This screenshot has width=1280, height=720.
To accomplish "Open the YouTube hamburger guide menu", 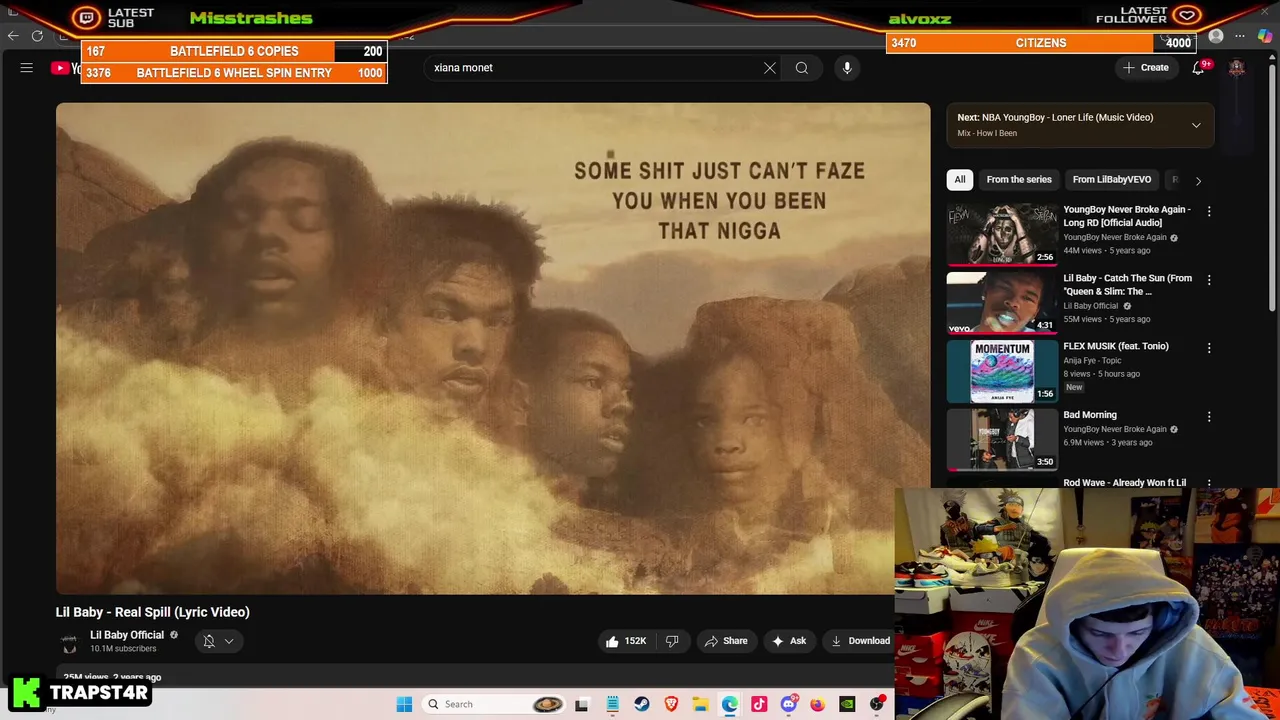I will pos(27,68).
